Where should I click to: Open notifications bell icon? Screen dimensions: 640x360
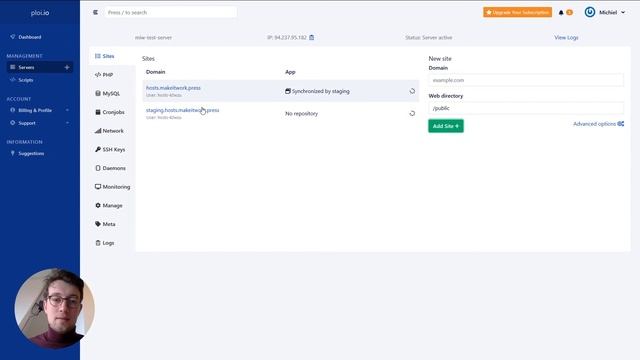click(x=561, y=13)
